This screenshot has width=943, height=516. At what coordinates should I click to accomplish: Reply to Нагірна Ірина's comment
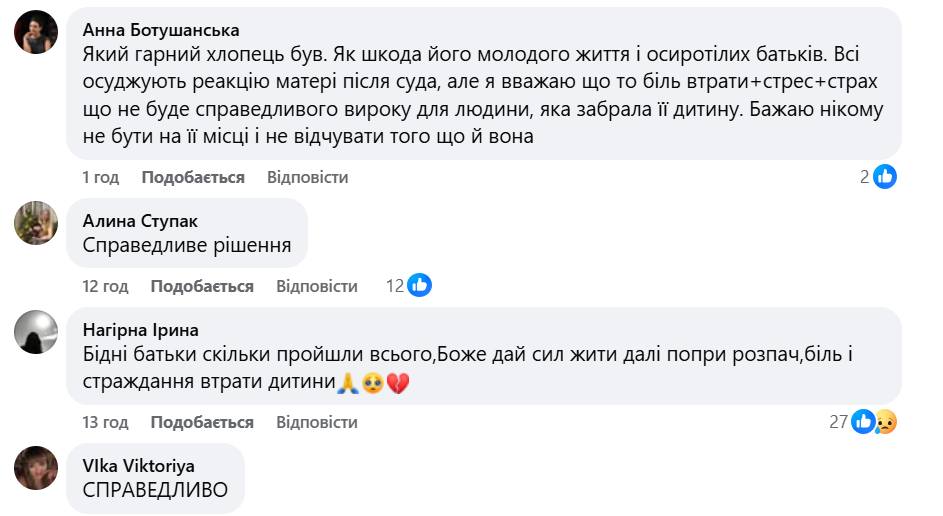(316, 422)
